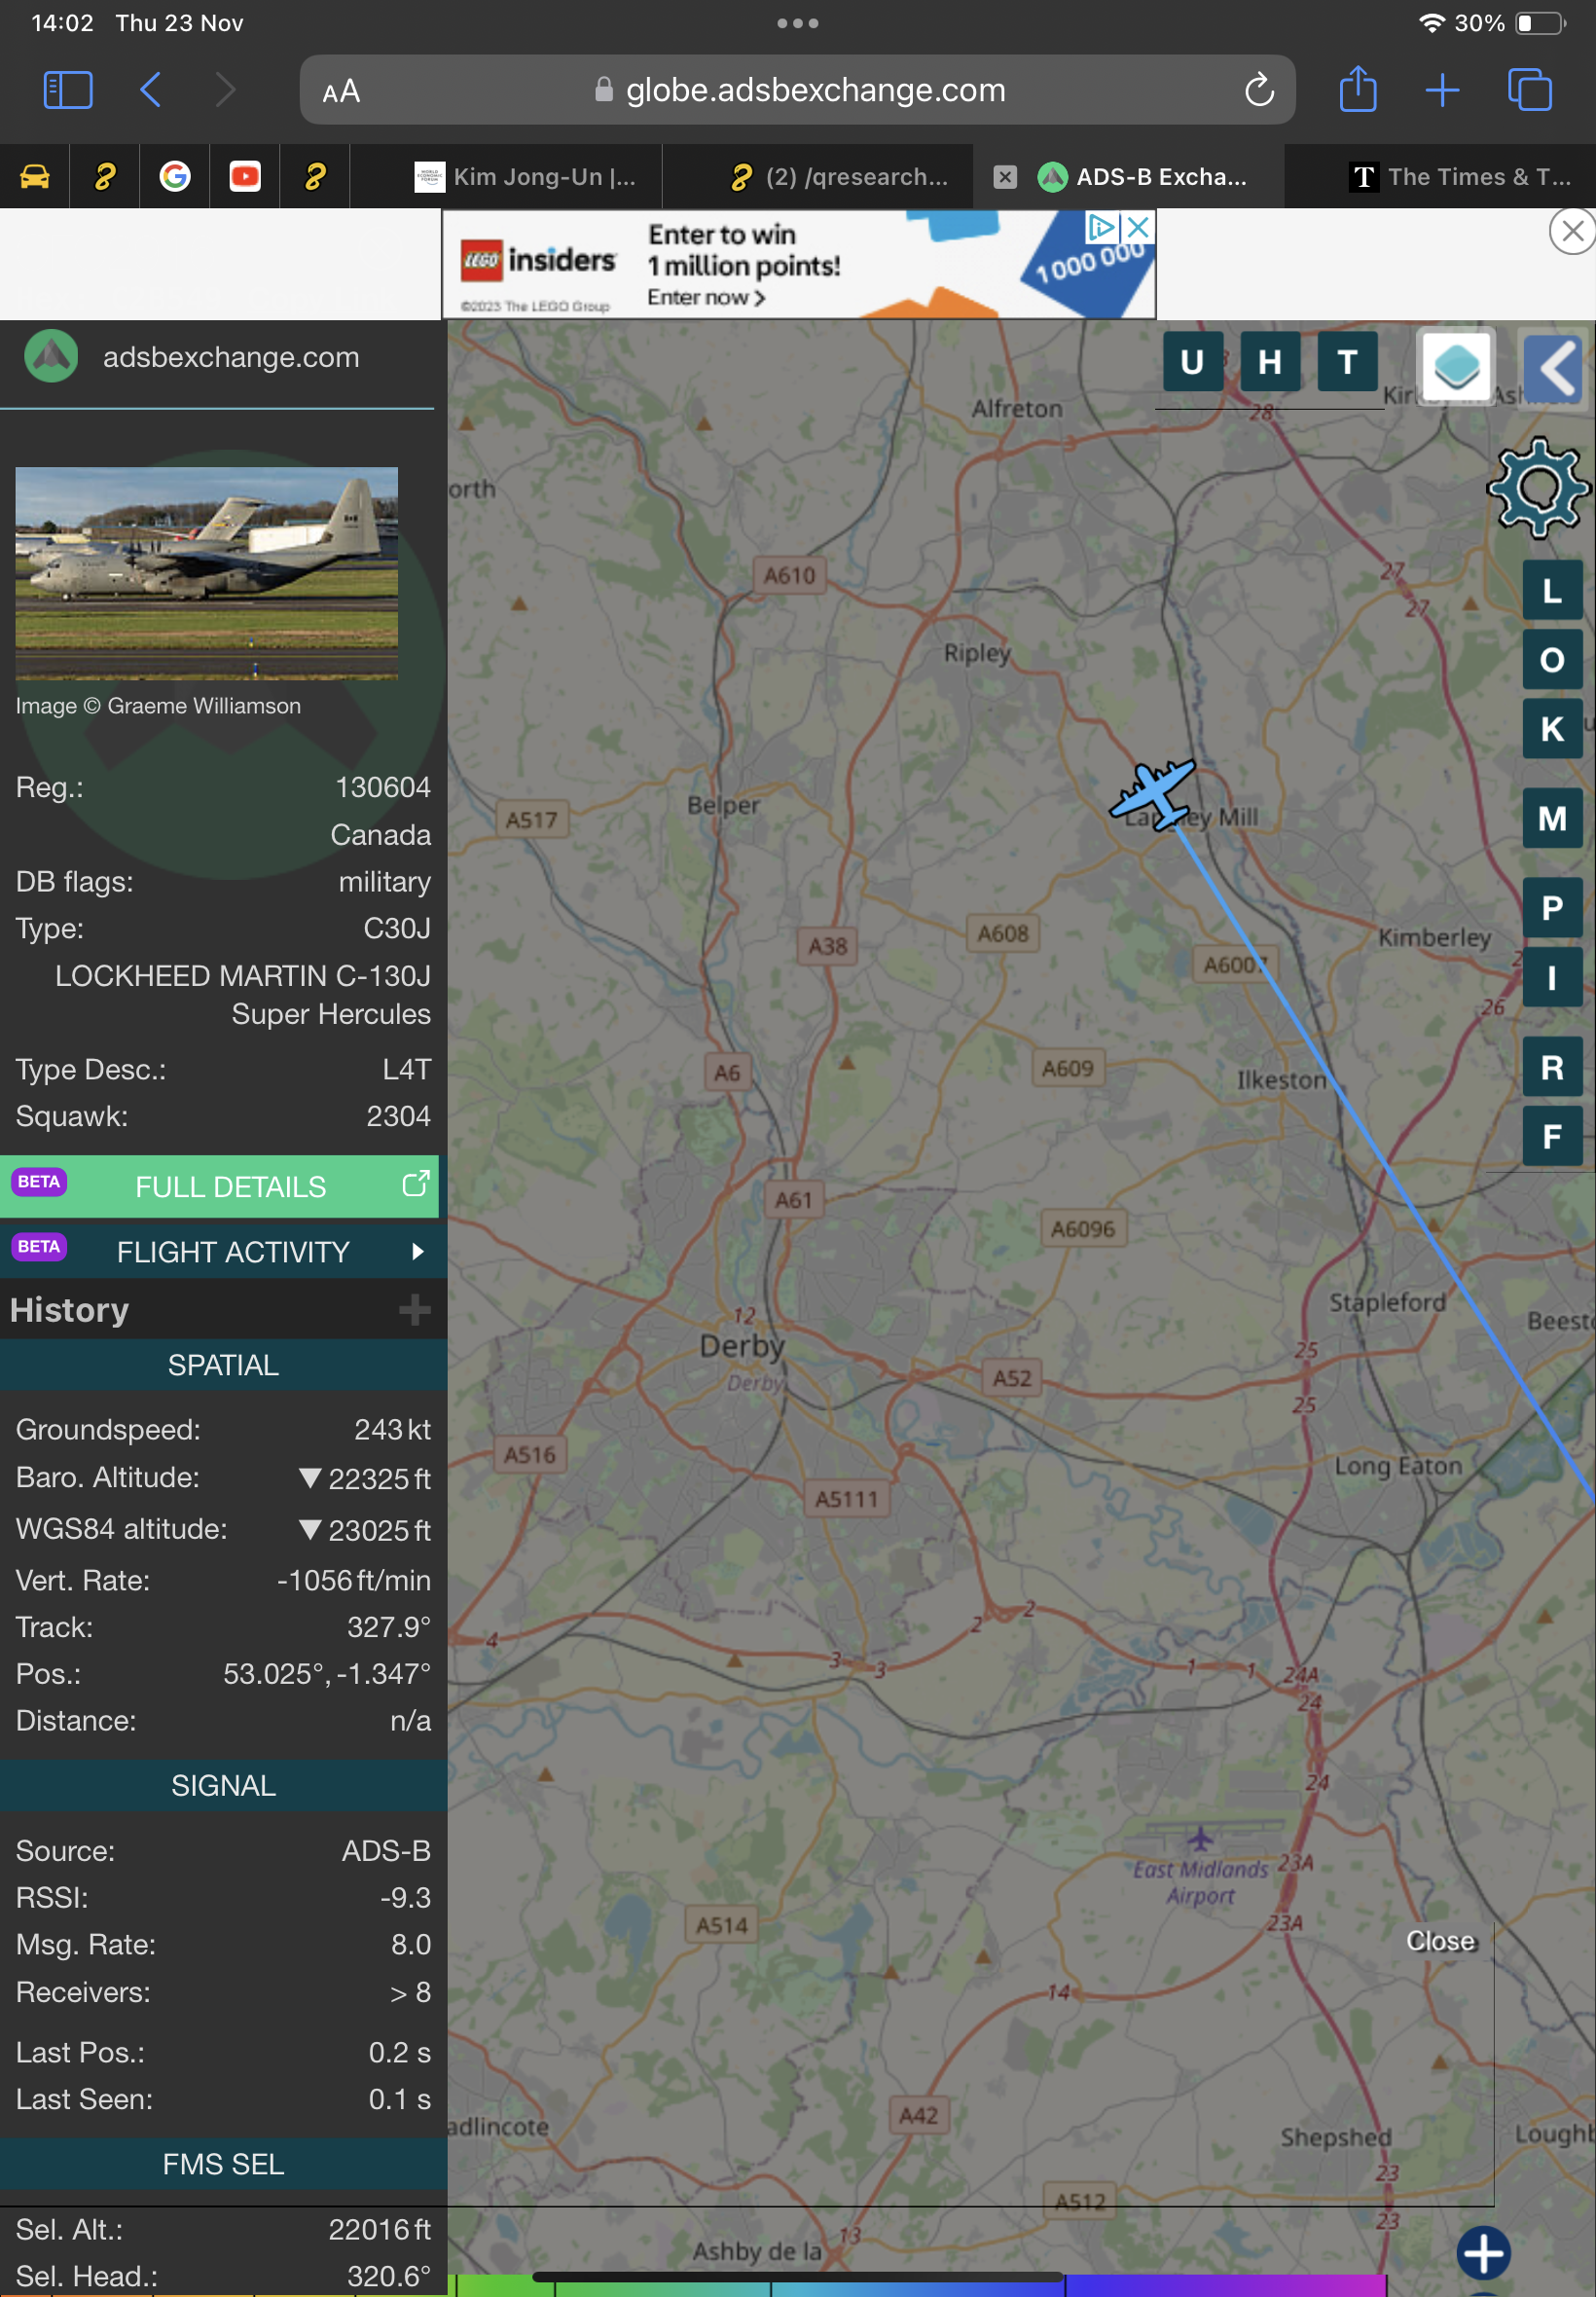Screen dimensions: 1596x2297
Task: Click the Type value C30J
Action: 397,929
